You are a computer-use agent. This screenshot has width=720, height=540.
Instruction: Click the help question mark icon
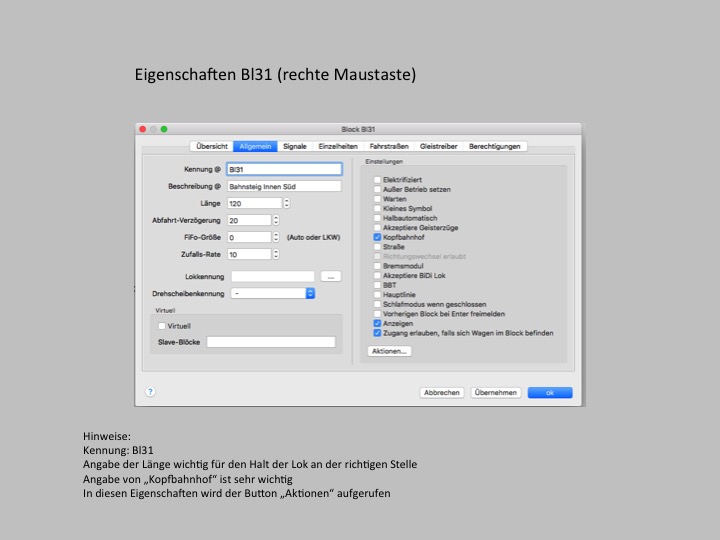pyautogui.click(x=150, y=392)
